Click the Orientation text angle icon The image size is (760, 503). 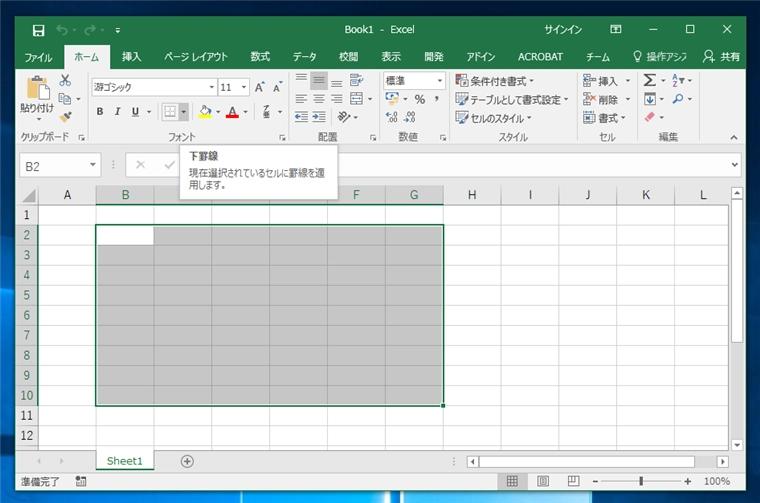344,117
